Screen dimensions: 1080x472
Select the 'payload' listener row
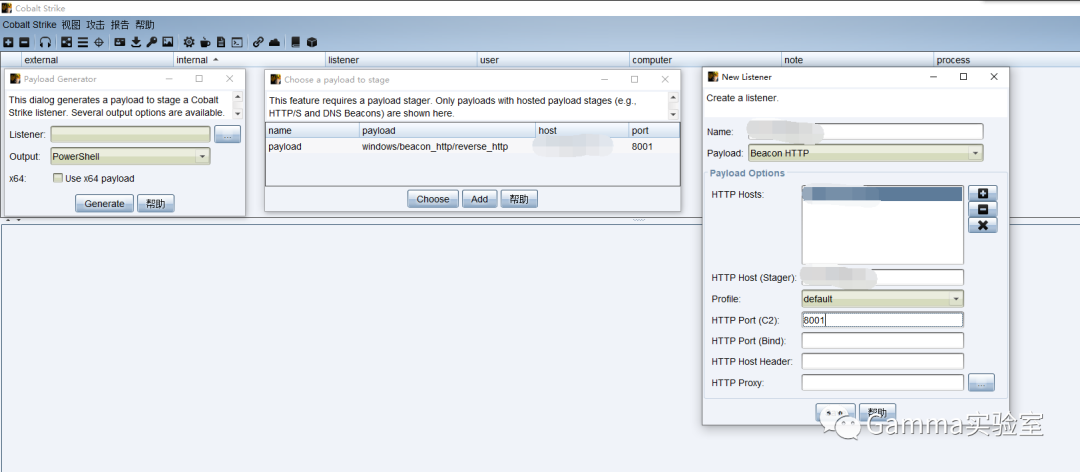472,147
